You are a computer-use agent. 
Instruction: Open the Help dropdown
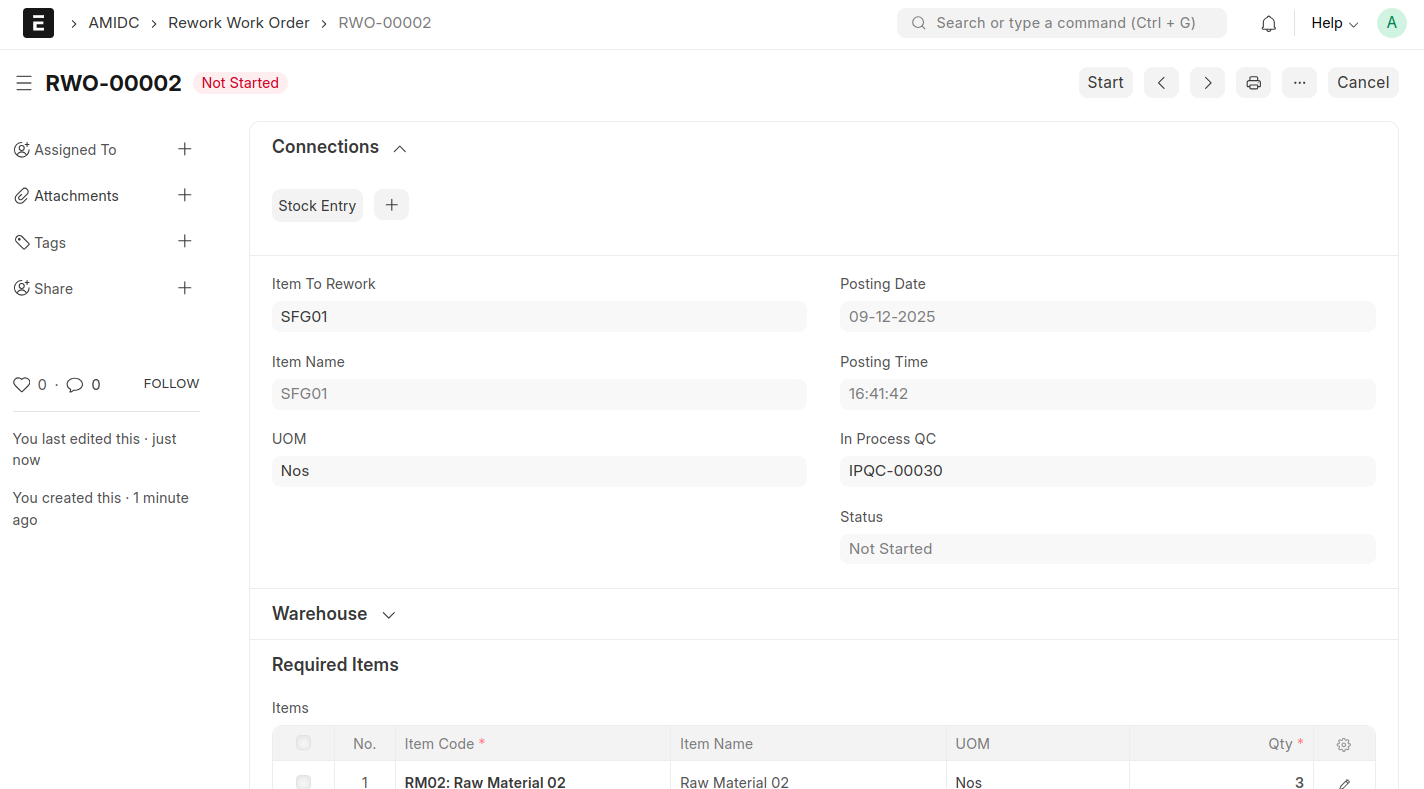[x=1334, y=23]
